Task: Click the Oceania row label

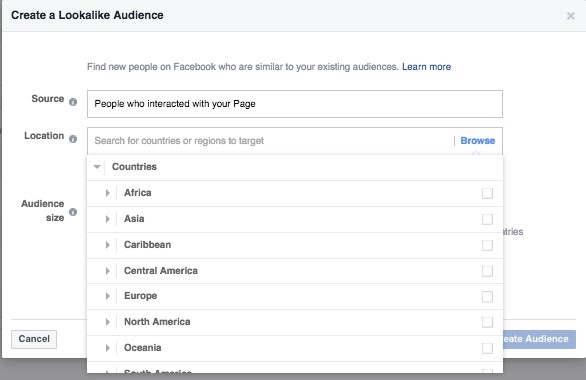Action: coord(143,348)
